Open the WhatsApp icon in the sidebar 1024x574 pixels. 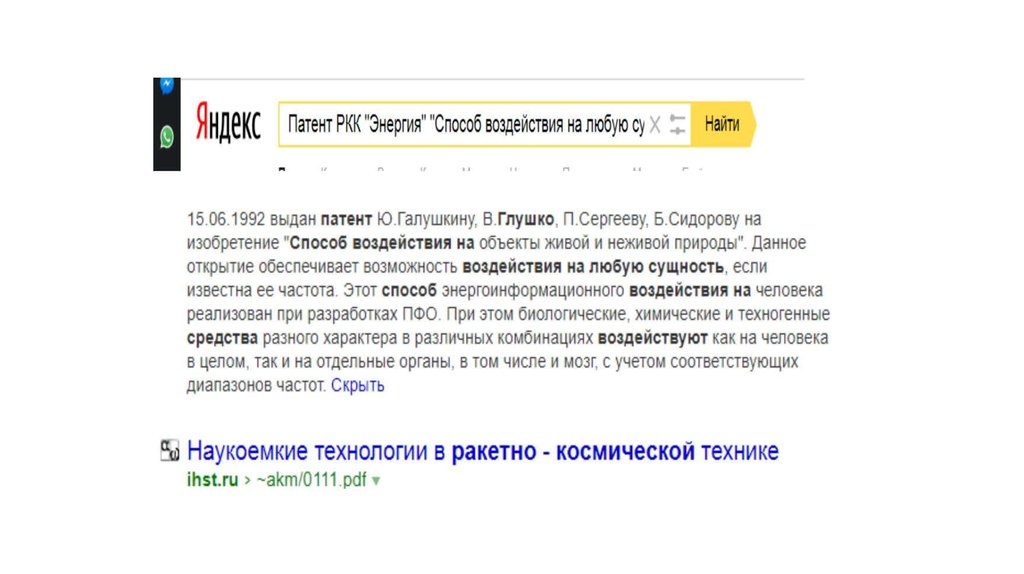166,136
